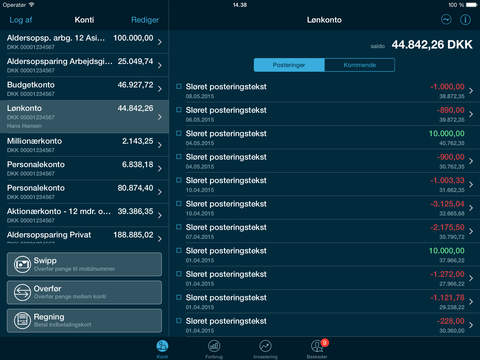The height and width of the screenshot is (360, 480).
Task: Tap the Overfør transfer arrows icon
Action: (22, 292)
